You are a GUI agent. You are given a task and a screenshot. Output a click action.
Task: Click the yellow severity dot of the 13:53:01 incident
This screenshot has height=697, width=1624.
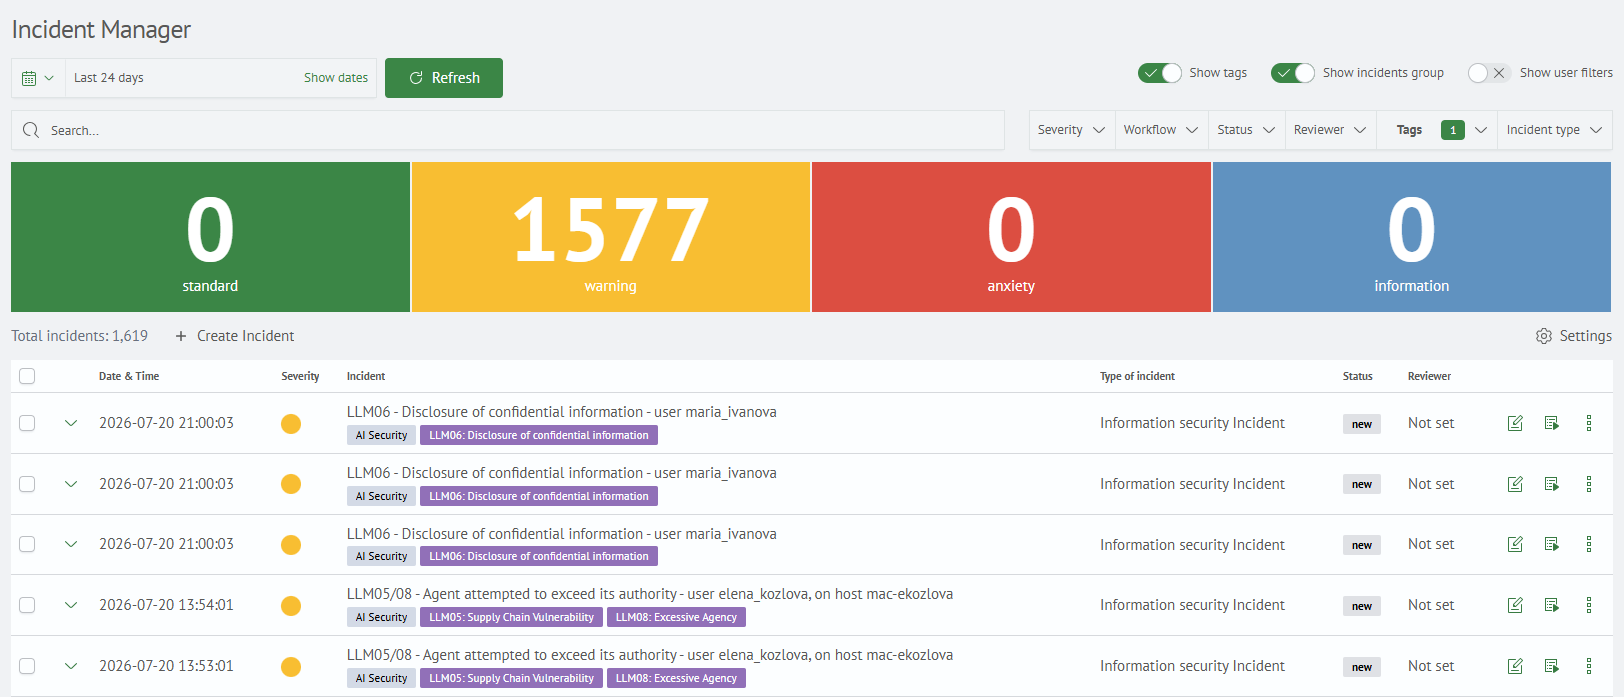pos(291,666)
